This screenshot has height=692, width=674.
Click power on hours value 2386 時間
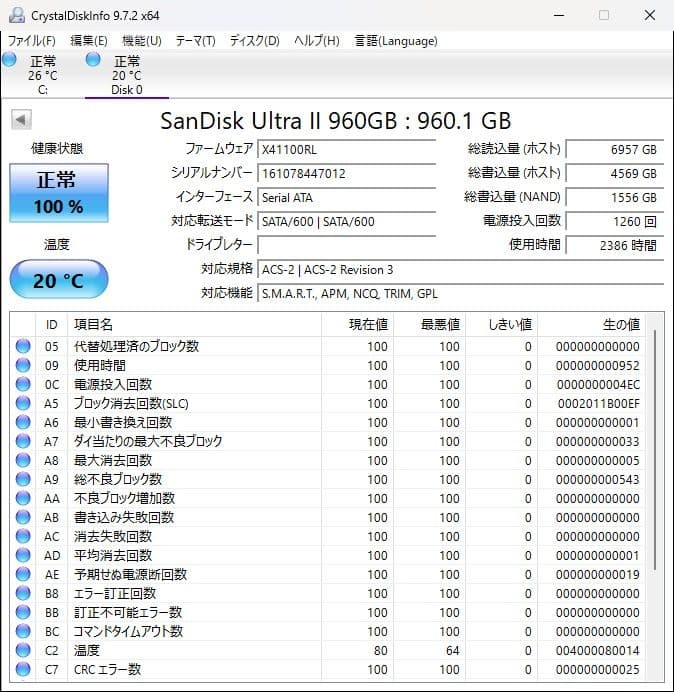pyautogui.click(x=614, y=245)
